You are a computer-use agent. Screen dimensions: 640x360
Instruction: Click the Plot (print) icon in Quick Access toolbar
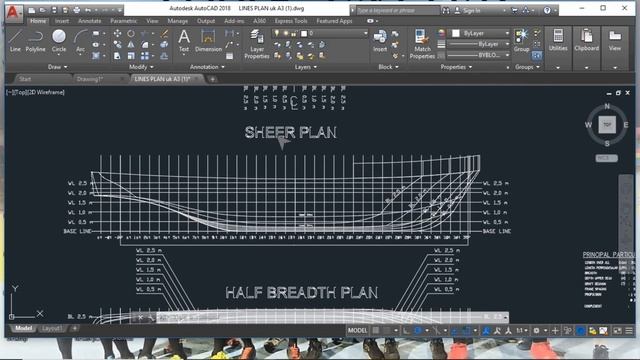point(76,10)
